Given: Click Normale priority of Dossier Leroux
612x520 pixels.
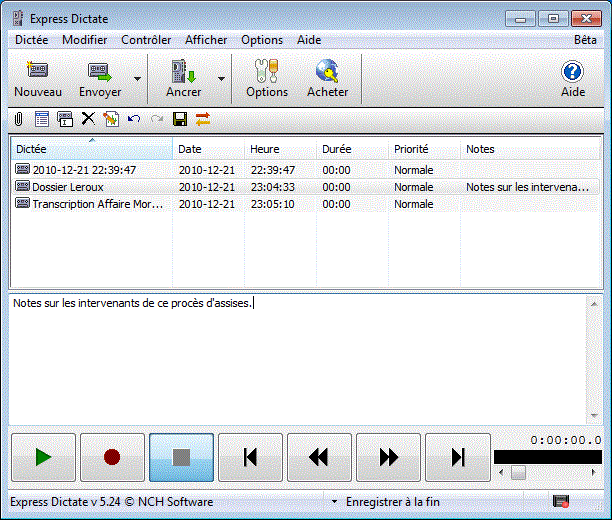Looking at the screenshot, I should click(x=413, y=187).
